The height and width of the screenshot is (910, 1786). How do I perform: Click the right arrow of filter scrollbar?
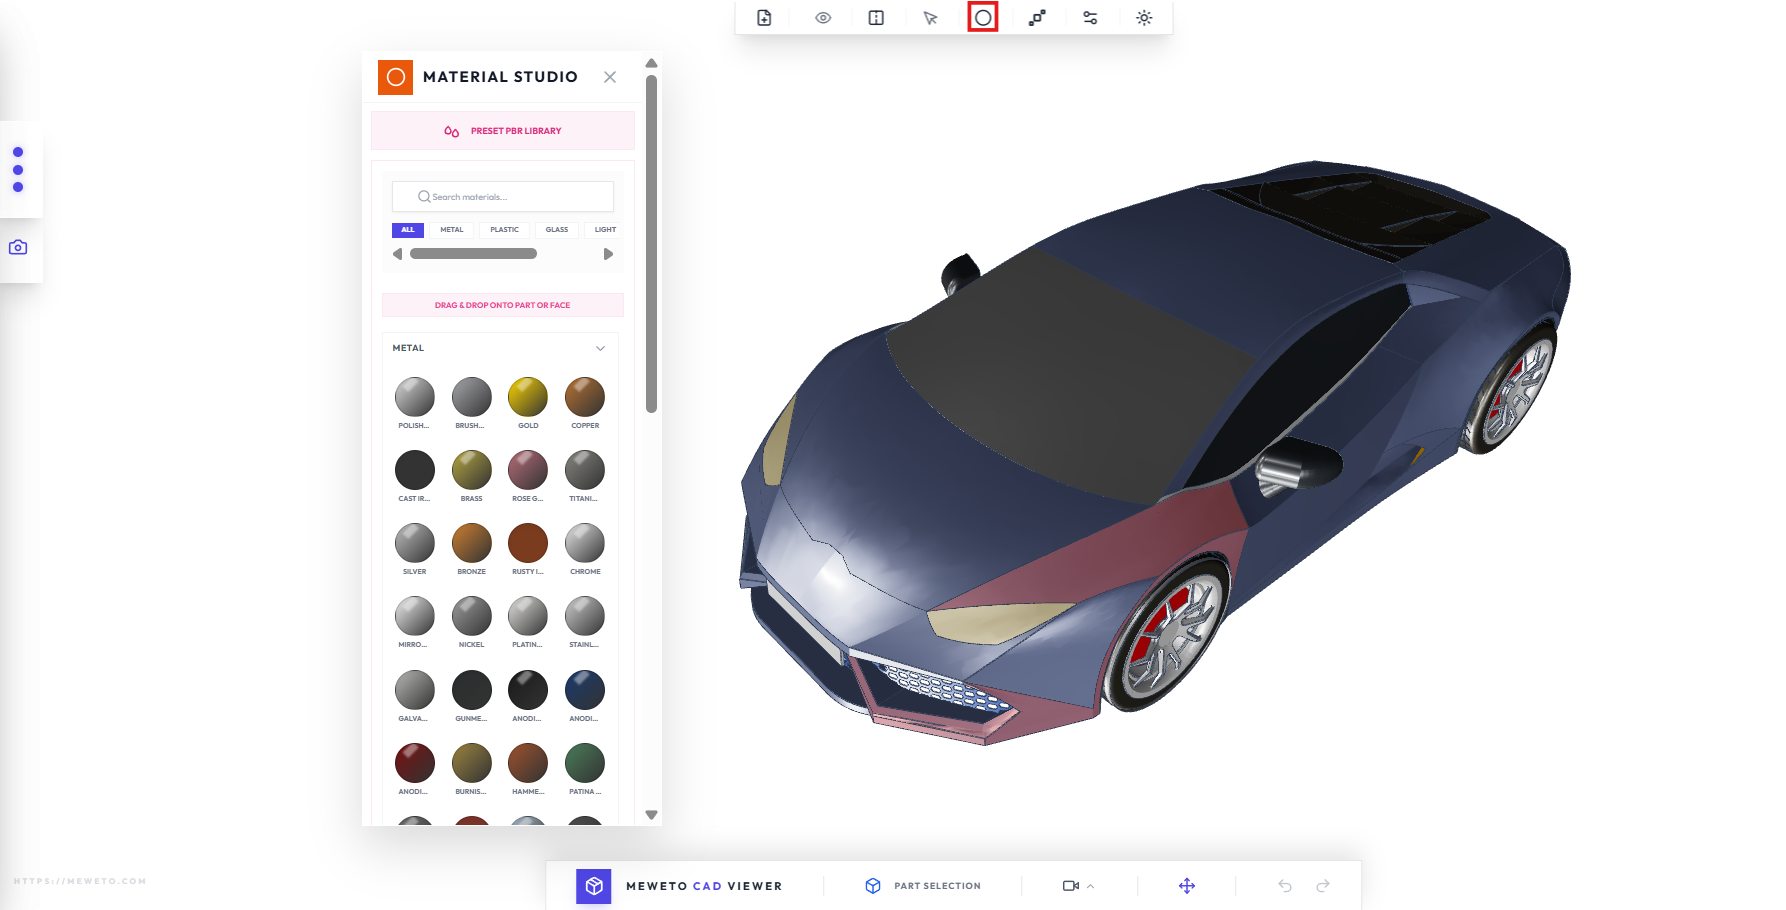click(x=608, y=254)
